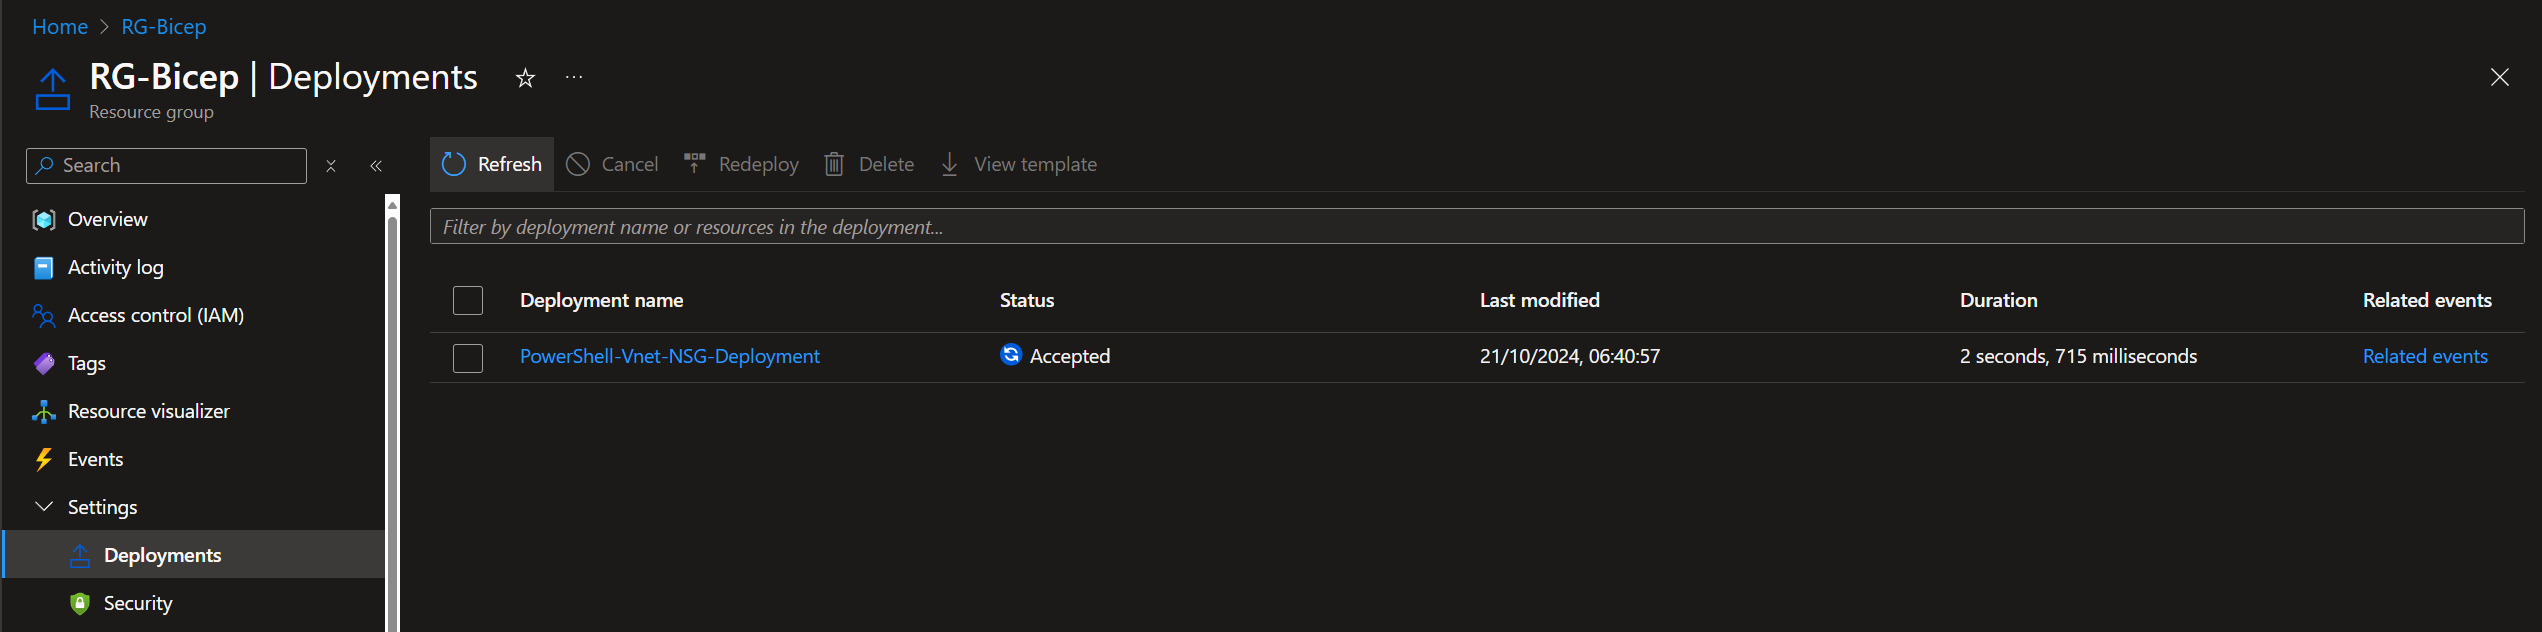The height and width of the screenshot is (632, 2542).
Task: Select Access control (IAM) in sidebar
Action: coord(155,315)
